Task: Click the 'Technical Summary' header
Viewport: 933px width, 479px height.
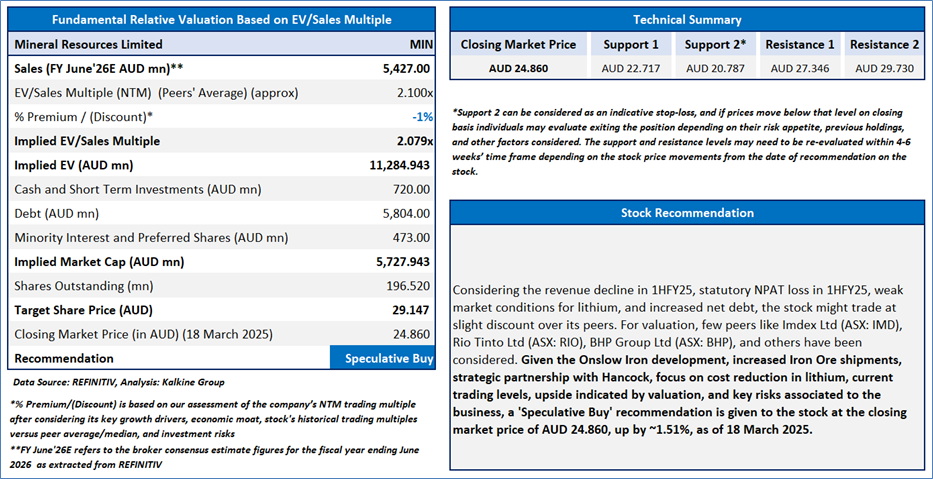Action: [687, 20]
